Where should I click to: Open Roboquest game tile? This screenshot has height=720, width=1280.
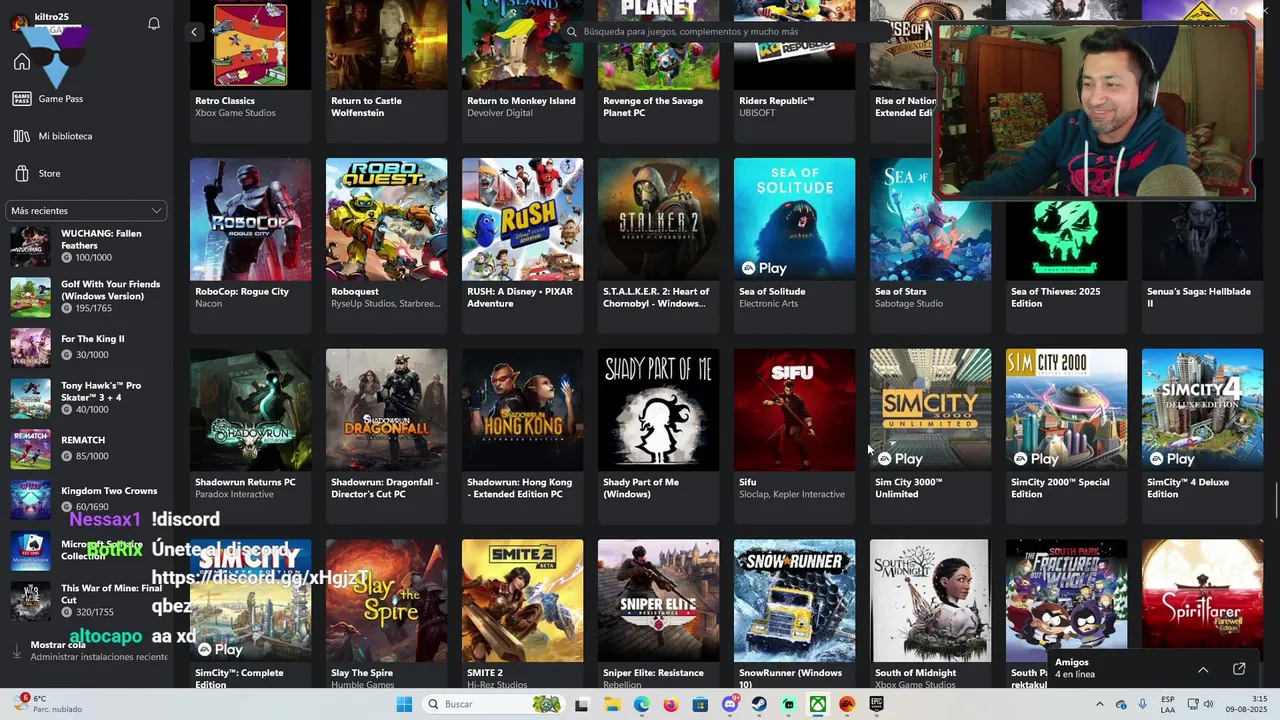387,245
